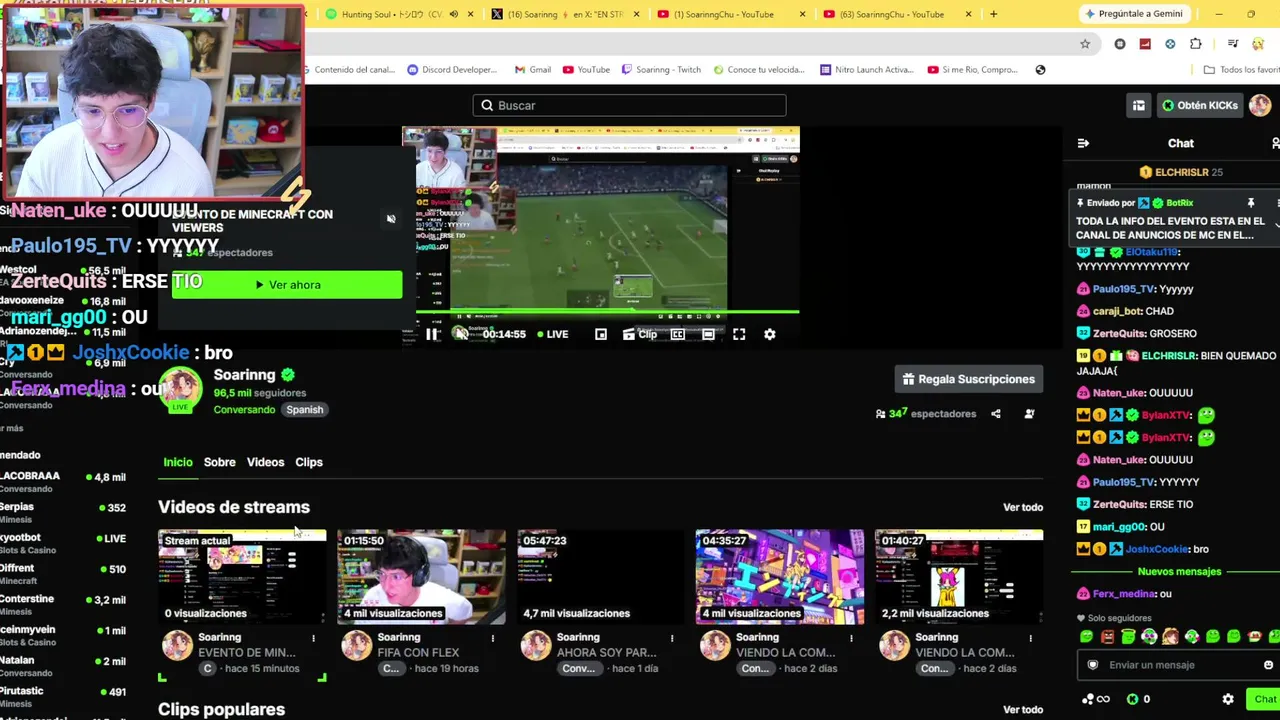Open options menu for FIFA CON FLEX video
The width and height of the screenshot is (1280, 720).
pos(492,638)
